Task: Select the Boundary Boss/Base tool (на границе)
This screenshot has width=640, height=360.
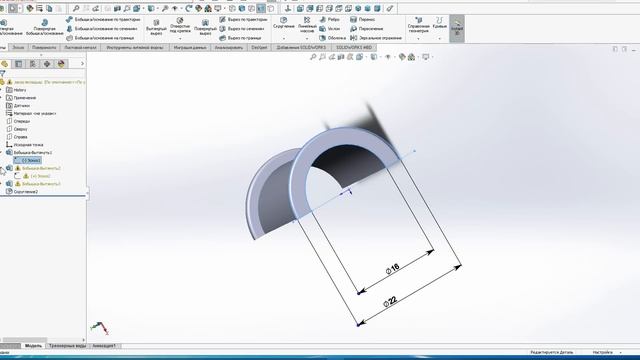Action: (100, 38)
